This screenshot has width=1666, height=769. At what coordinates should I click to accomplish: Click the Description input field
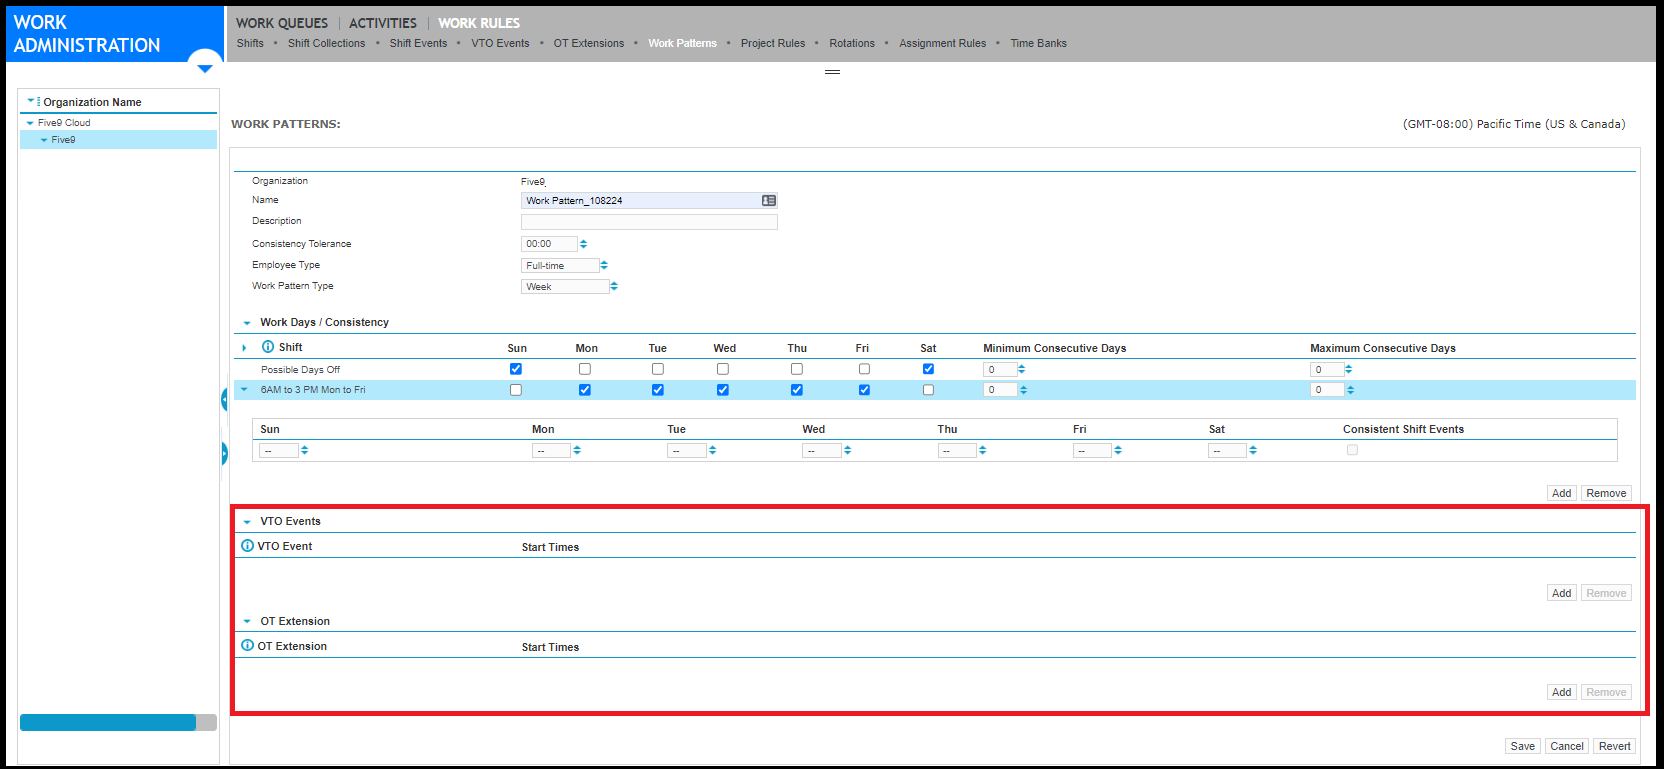pos(649,222)
